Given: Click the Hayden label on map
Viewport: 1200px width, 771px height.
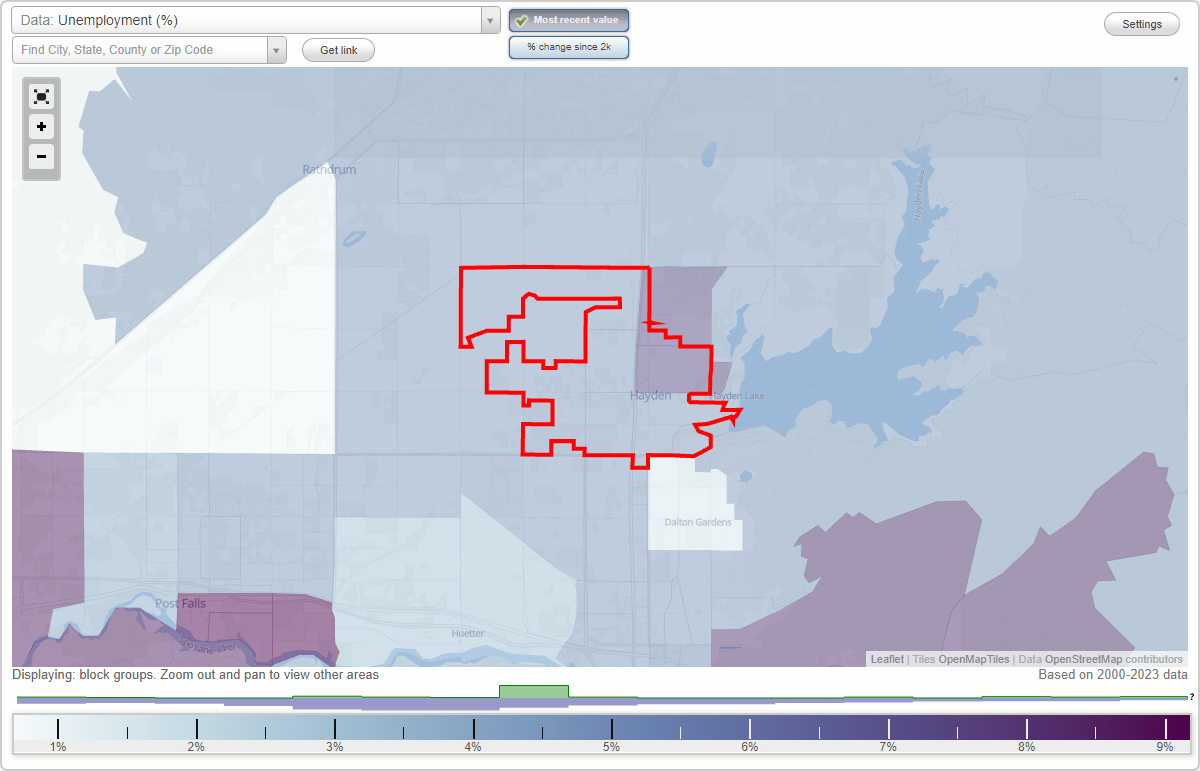Looking at the screenshot, I should coord(651,395).
